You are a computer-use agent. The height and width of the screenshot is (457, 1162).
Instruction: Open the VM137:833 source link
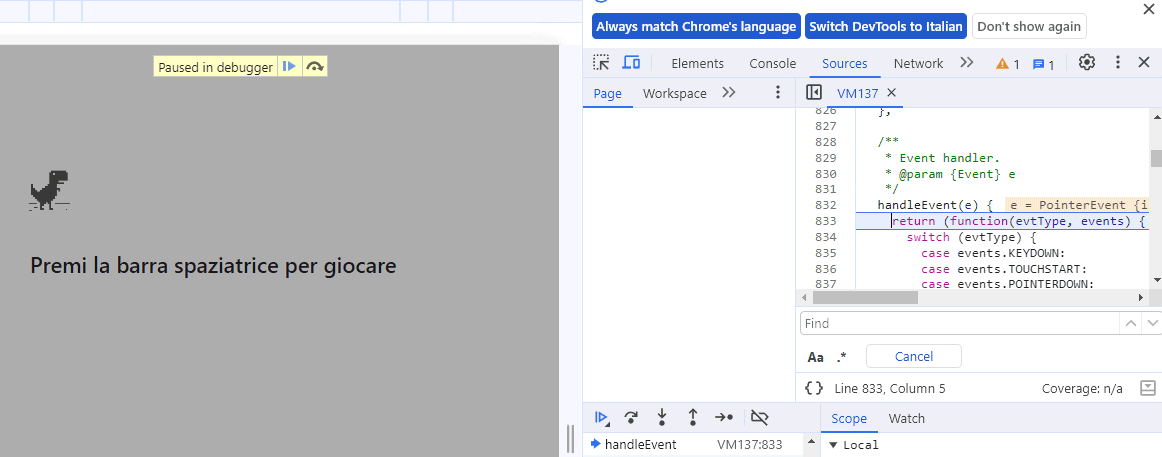(x=749, y=444)
